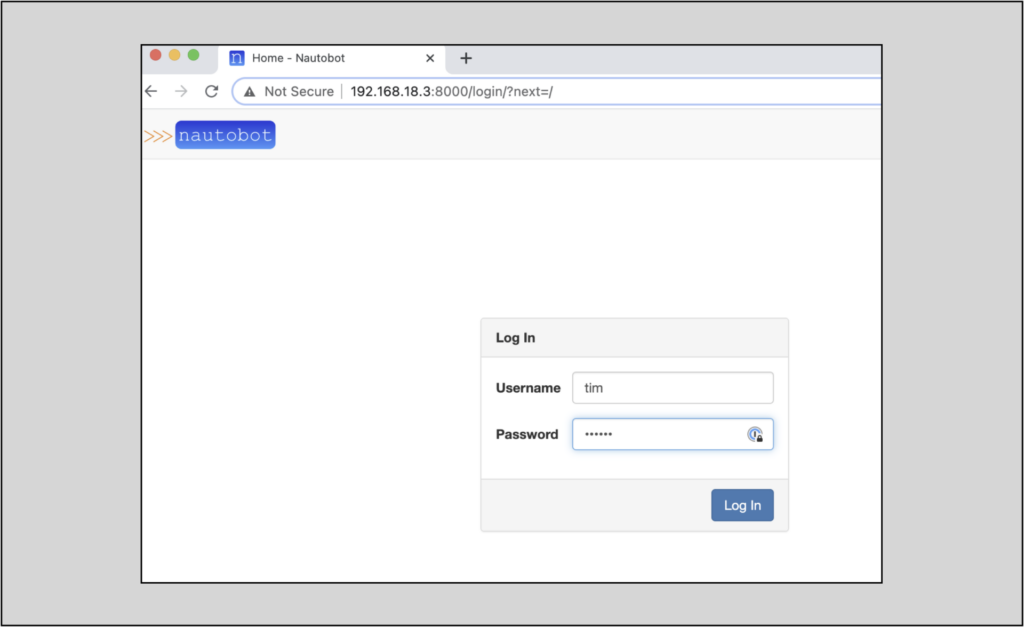Open a new tab with the plus icon

click(x=466, y=58)
